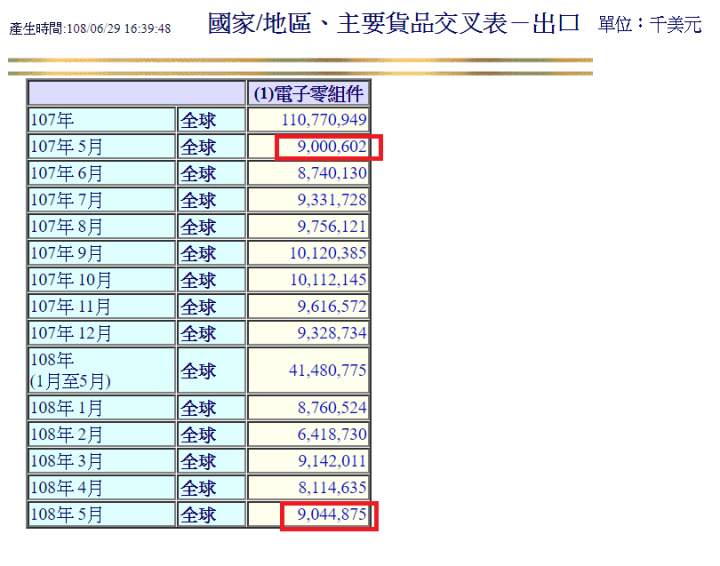This screenshot has width=720, height=566.
Task: Click the value 8,740,130
Action: click(332, 173)
